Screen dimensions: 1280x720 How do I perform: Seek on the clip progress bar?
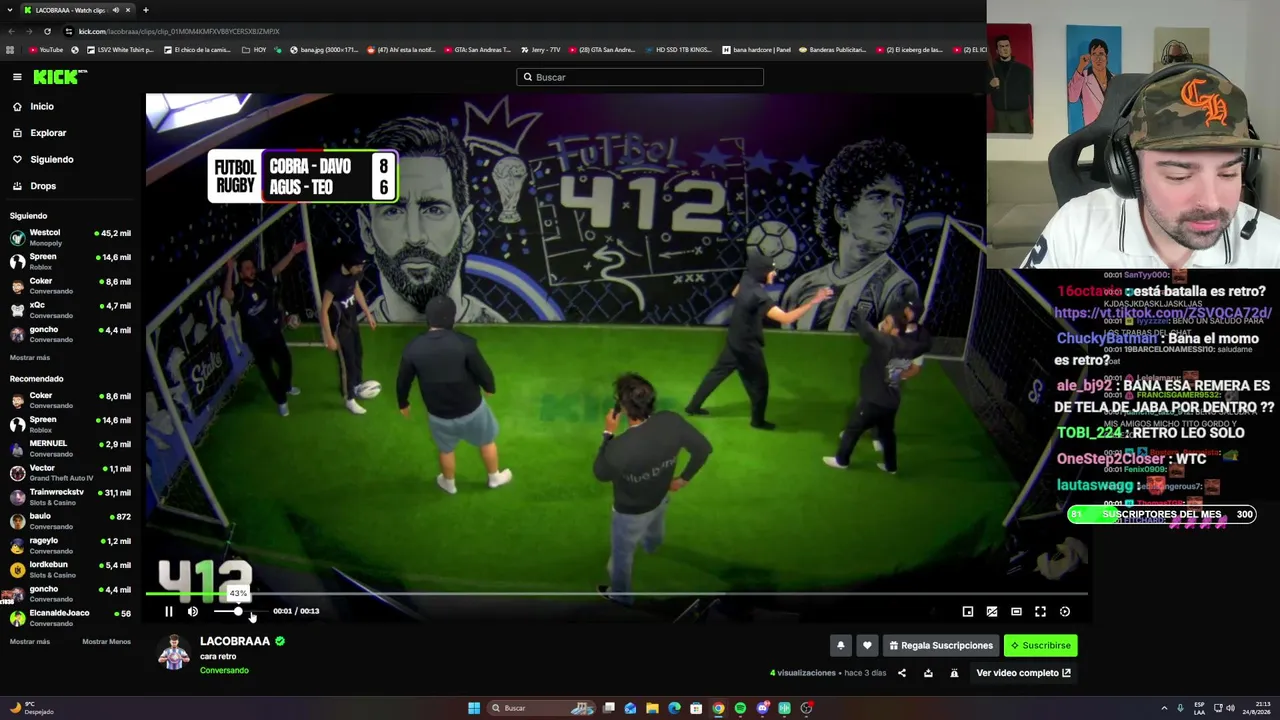tap(616, 595)
